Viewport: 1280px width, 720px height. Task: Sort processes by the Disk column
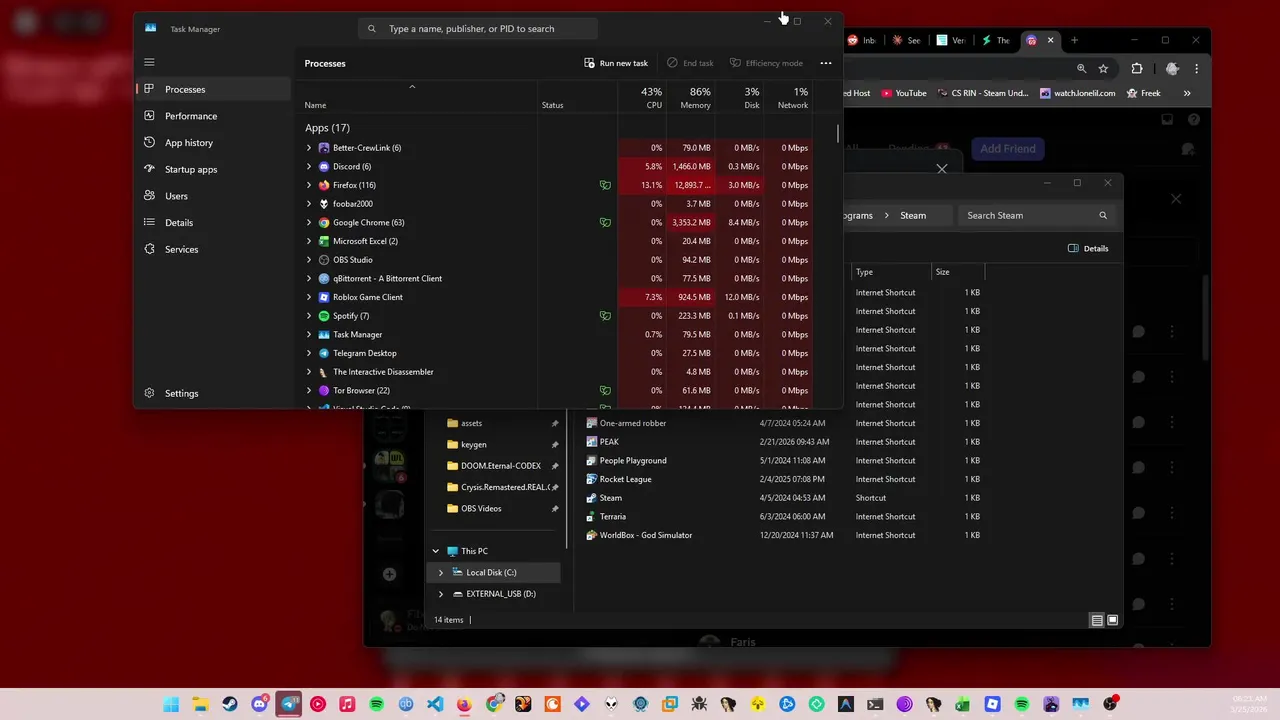[739, 97]
